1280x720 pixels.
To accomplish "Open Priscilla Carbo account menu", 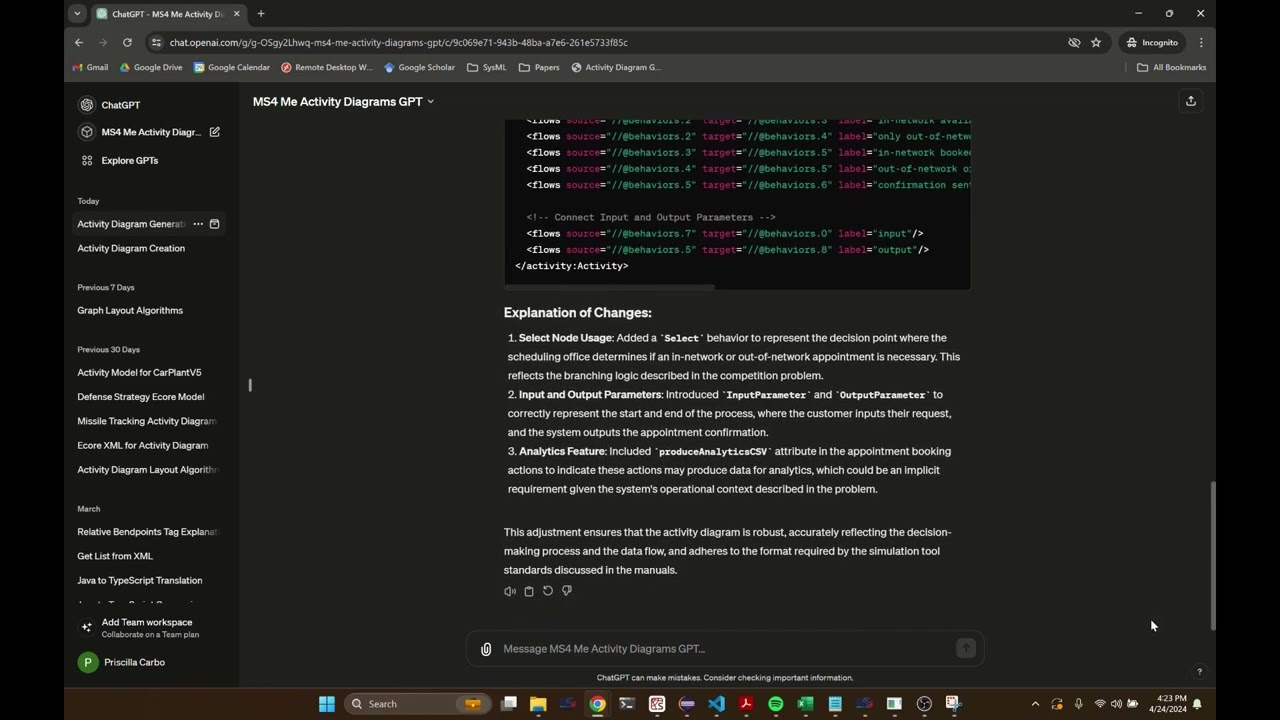I will 151,662.
